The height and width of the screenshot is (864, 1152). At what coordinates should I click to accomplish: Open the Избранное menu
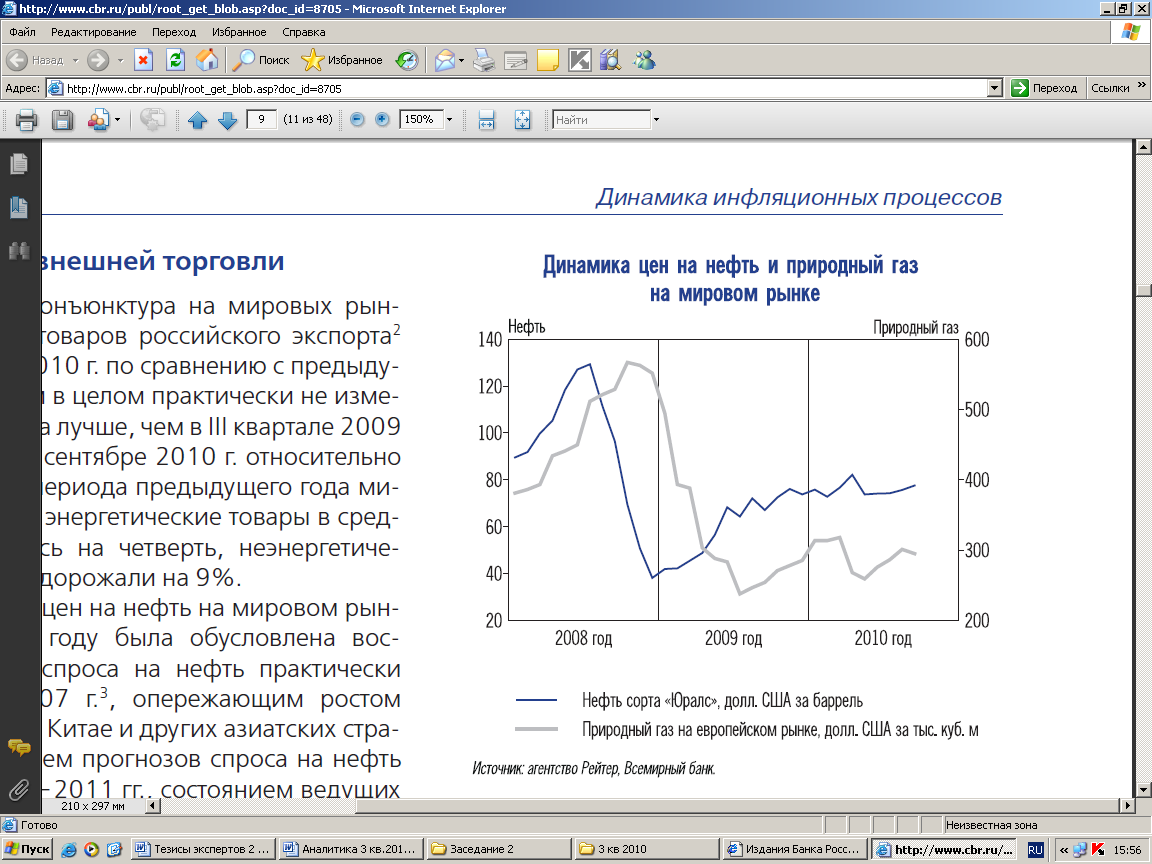(239, 32)
